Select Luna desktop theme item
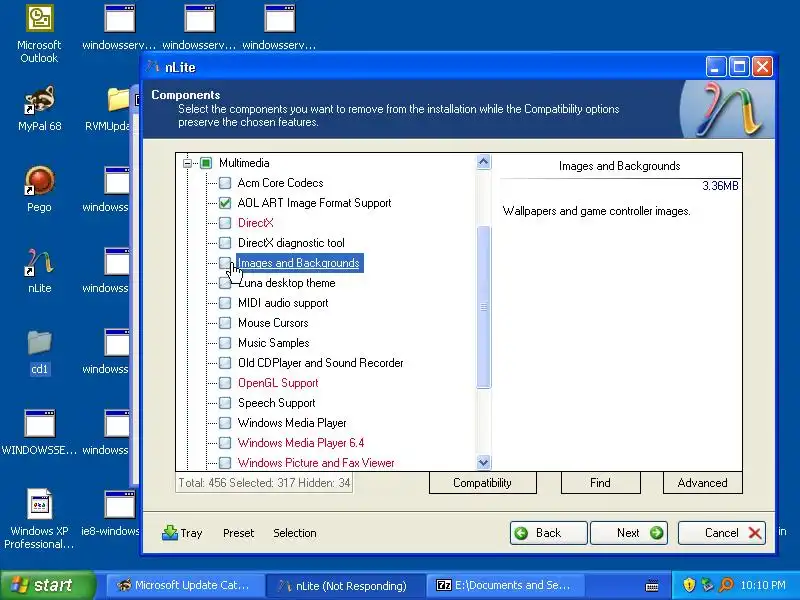 (286, 283)
